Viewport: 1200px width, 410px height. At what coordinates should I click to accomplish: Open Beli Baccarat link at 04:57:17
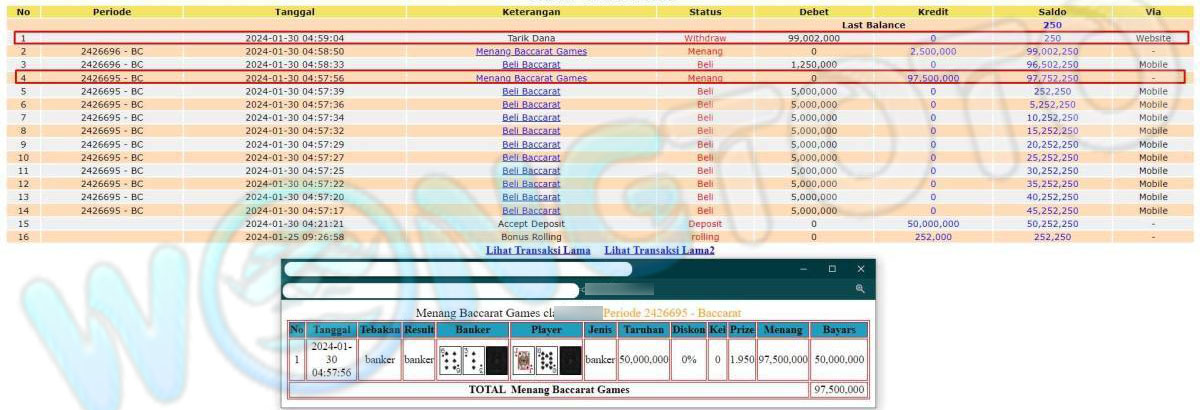tap(531, 211)
